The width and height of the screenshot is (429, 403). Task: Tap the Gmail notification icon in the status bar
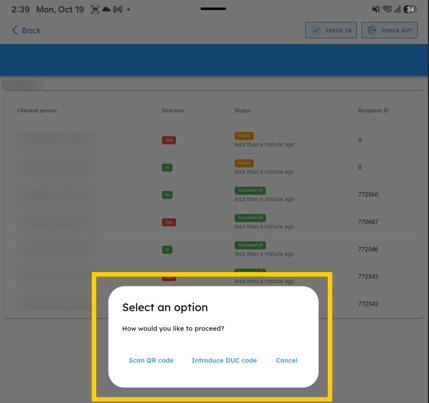tap(117, 9)
